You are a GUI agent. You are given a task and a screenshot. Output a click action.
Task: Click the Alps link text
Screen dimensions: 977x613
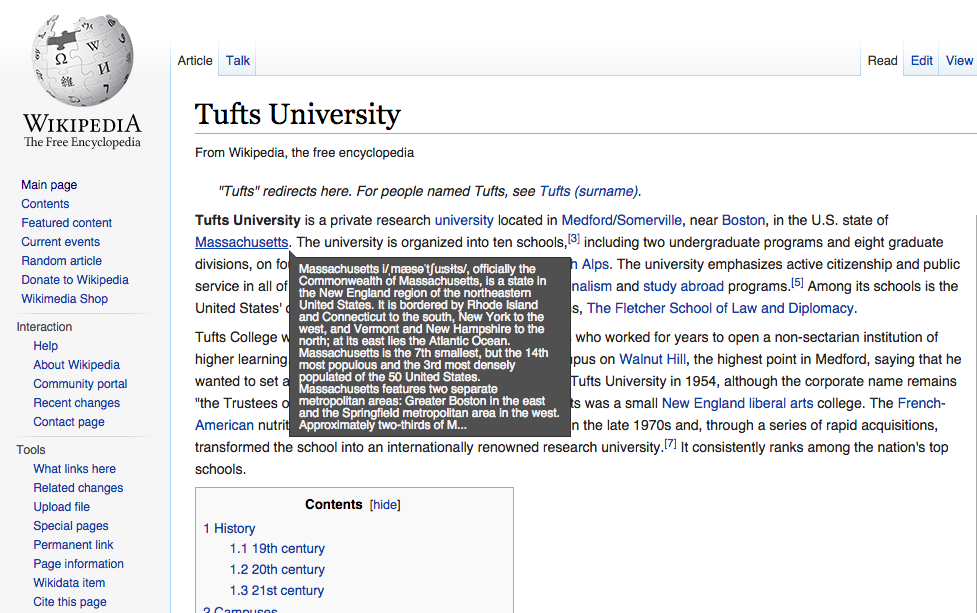tap(595, 264)
